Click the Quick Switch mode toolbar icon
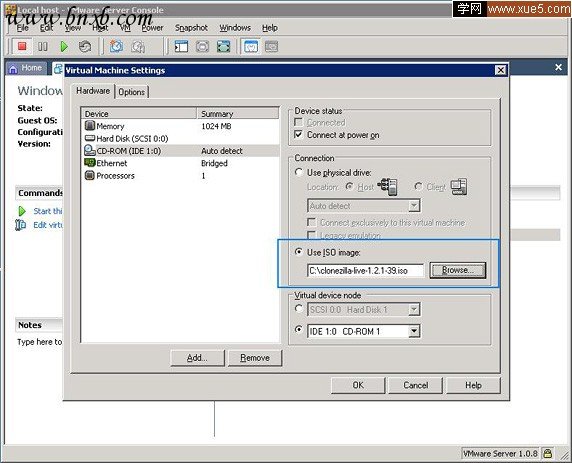 (202, 46)
